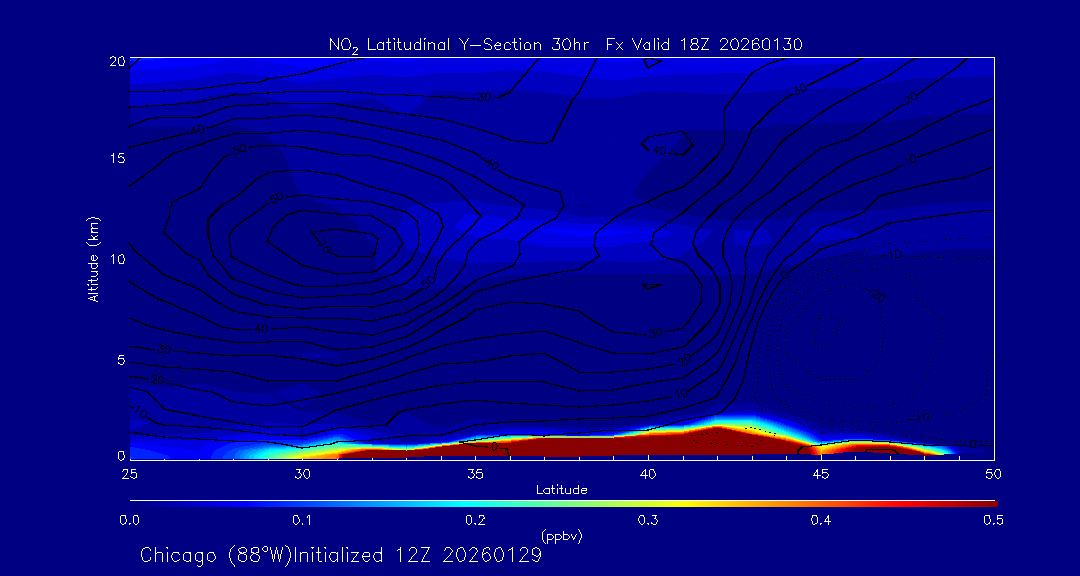
Task: Click color bar value 0.0
Action: pyautogui.click(x=130, y=521)
